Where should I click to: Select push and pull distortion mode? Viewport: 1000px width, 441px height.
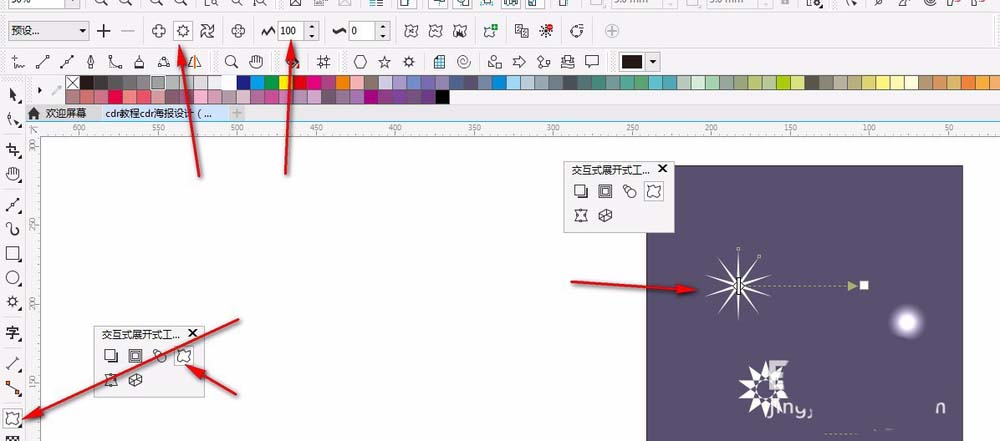(158, 31)
